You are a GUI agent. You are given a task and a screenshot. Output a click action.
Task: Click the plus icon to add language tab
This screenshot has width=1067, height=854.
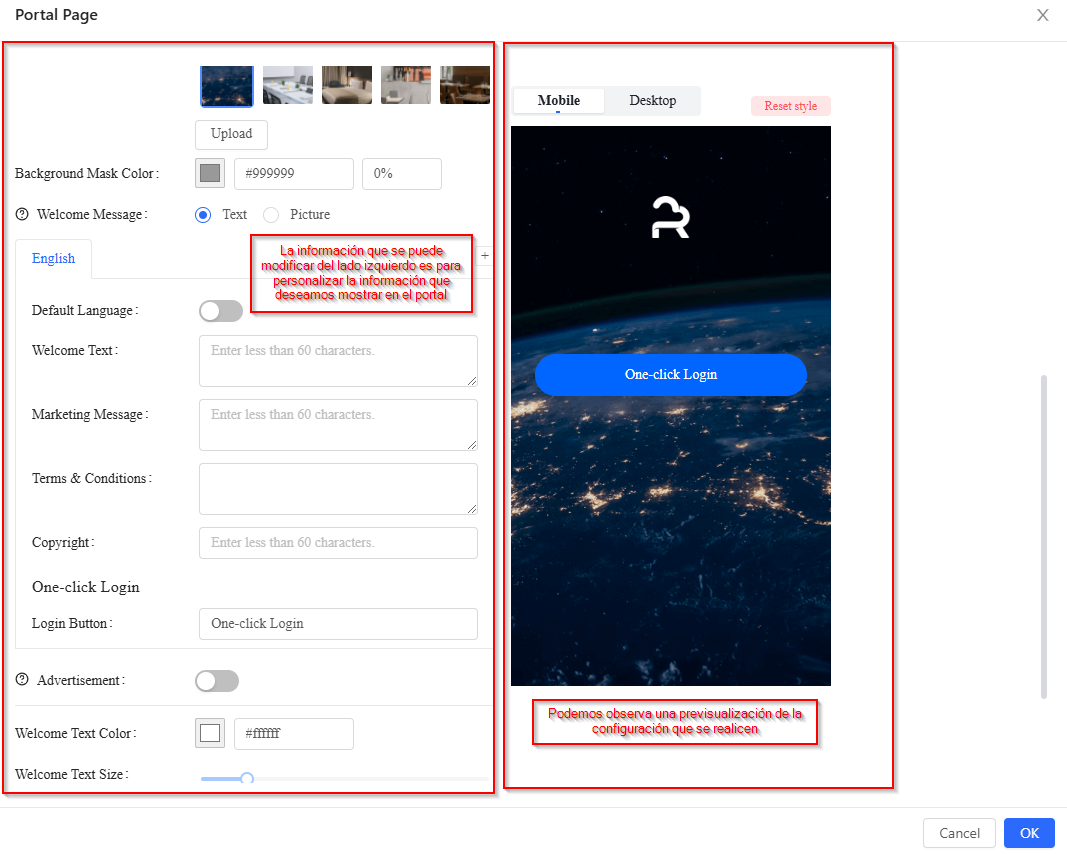point(485,256)
